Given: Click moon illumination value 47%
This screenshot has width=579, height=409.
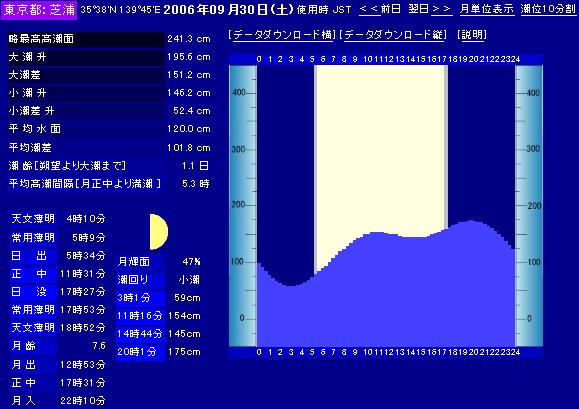Looking at the screenshot, I should pyautogui.click(x=191, y=262).
